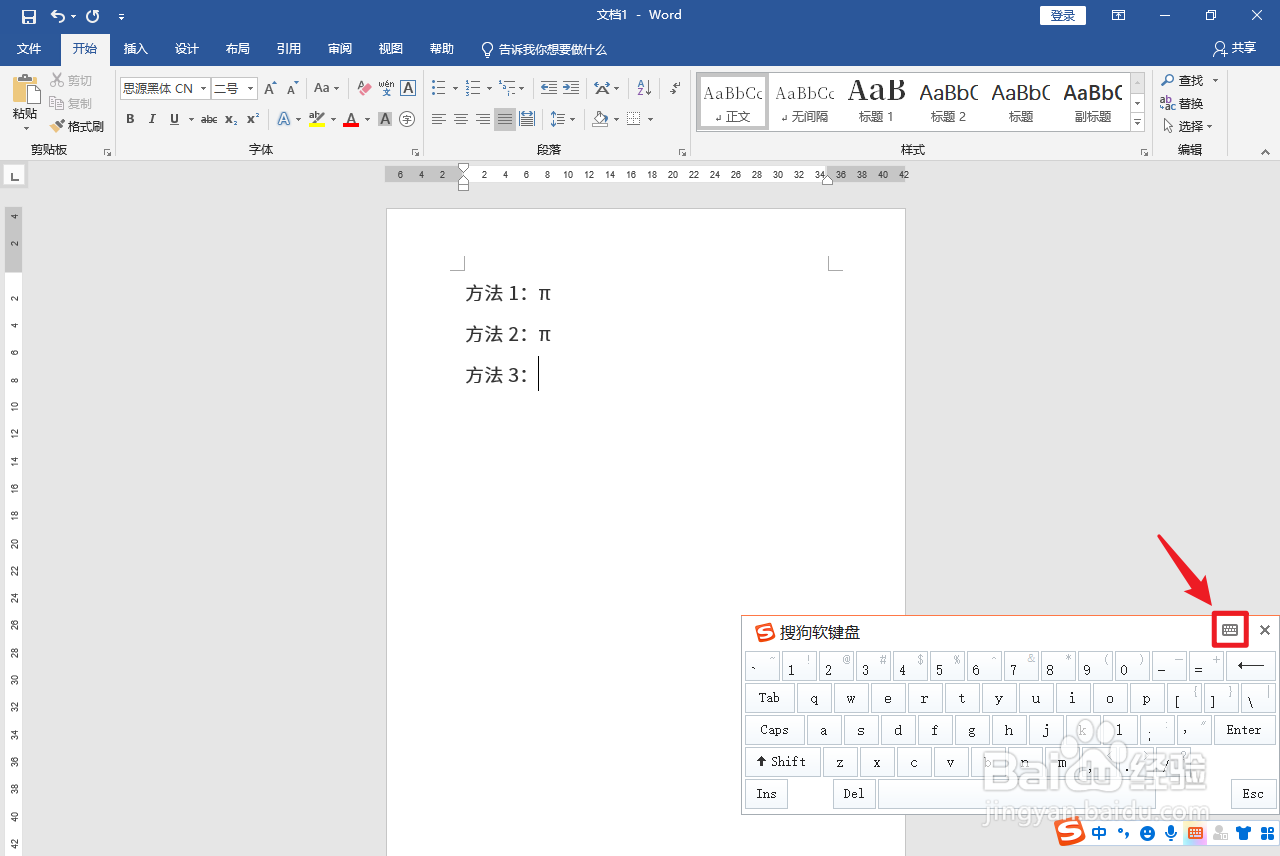Apply yellow text highlight color
The height and width of the screenshot is (856, 1280).
(x=317, y=119)
